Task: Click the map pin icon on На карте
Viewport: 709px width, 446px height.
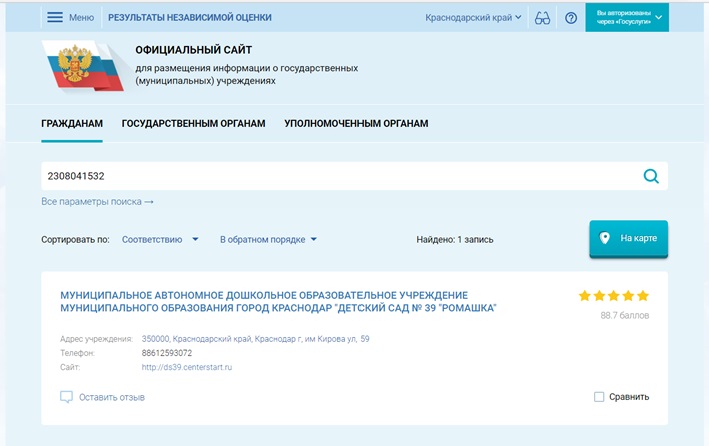Action: click(605, 238)
